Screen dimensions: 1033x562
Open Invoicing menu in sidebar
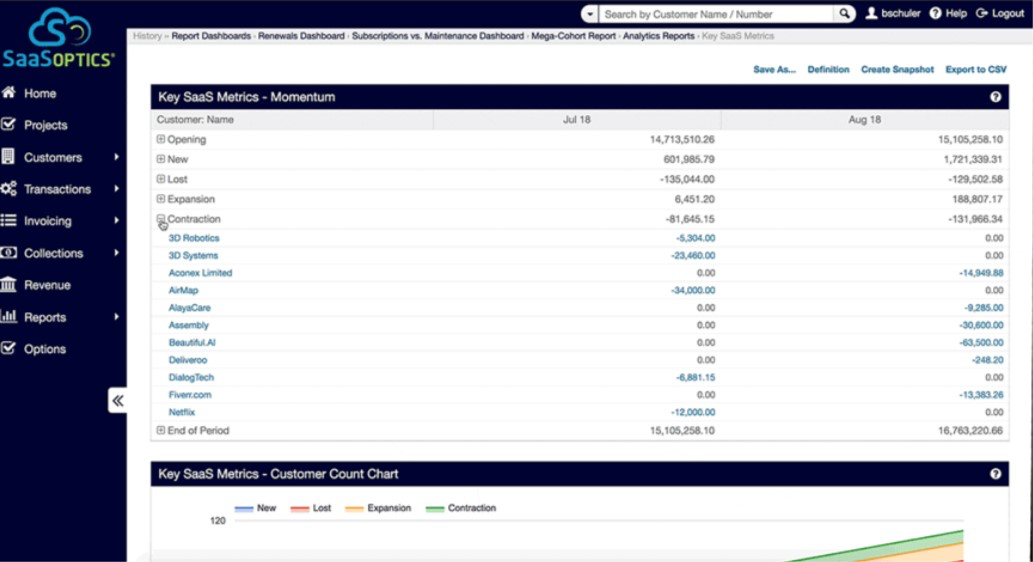[x=47, y=221]
